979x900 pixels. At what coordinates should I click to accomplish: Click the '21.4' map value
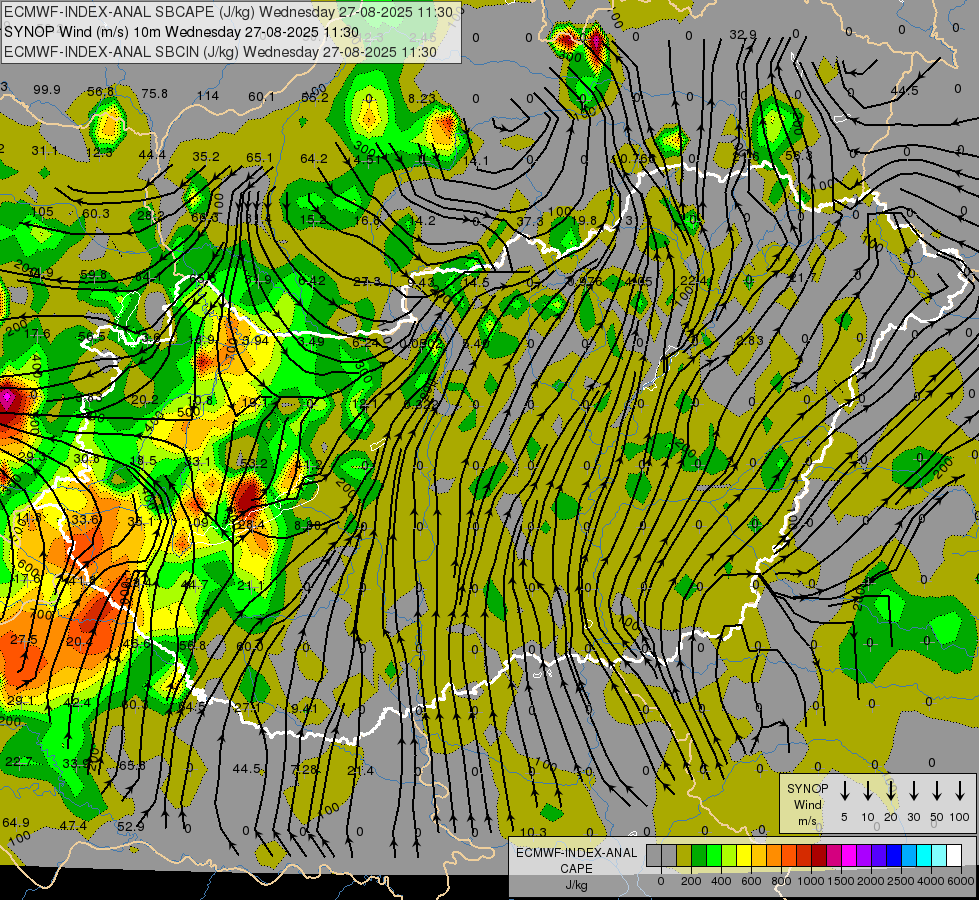click(360, 771)
